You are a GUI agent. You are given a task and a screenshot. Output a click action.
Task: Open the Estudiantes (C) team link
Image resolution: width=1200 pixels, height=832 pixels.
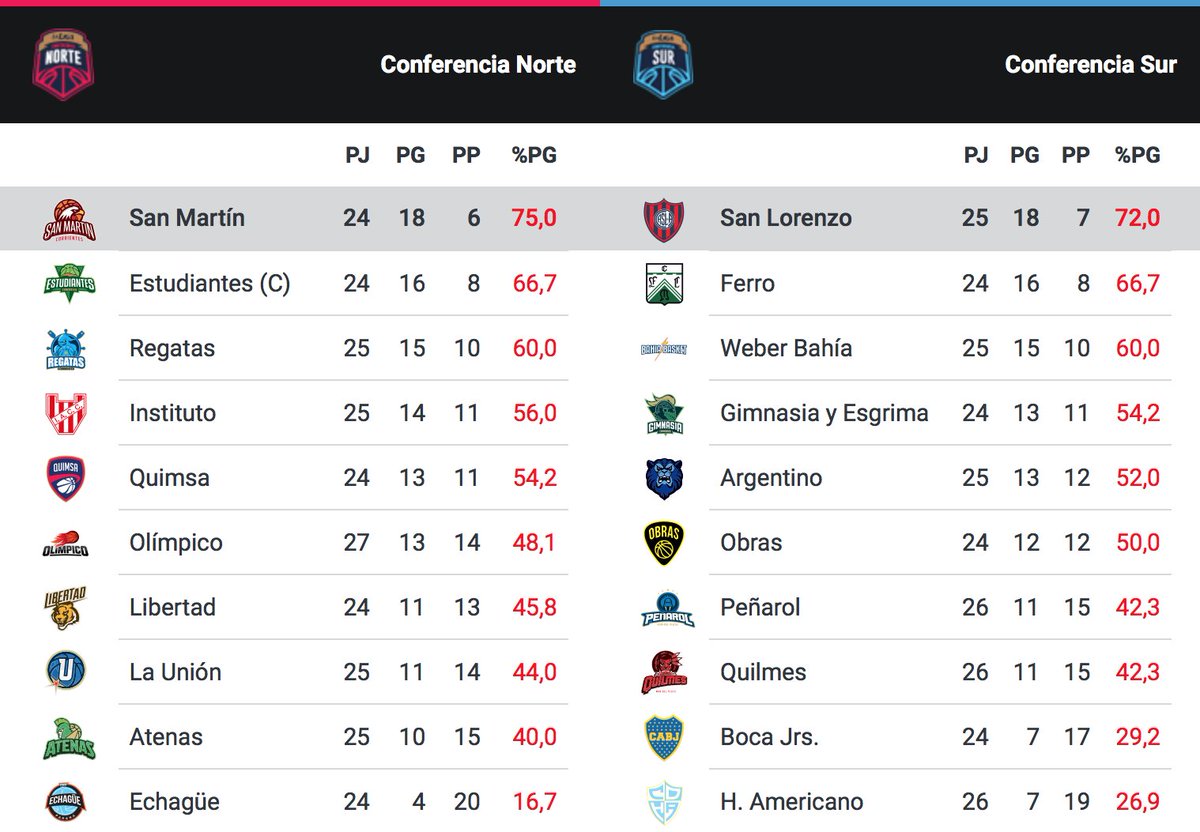point(210,284)
